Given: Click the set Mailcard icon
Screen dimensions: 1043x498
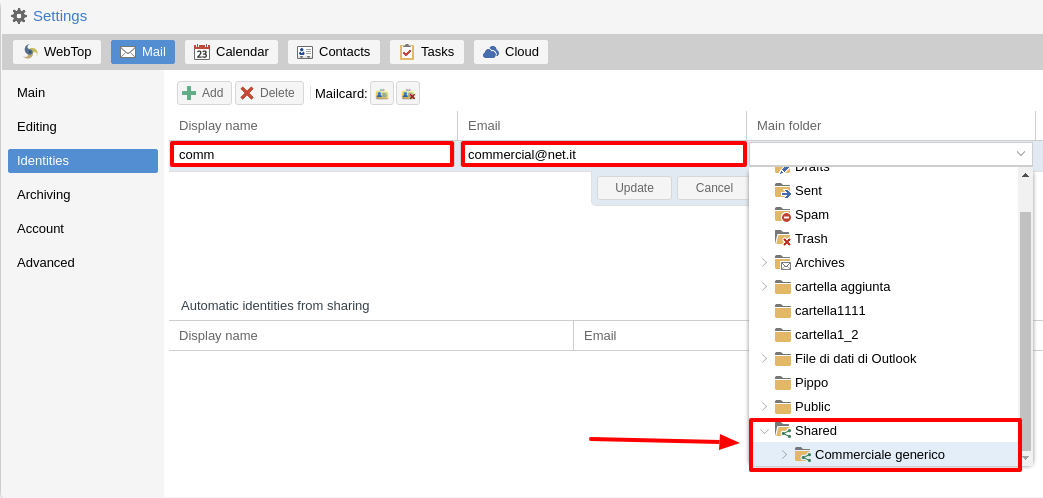Looking at the screenshot, I should click(382, 94).
